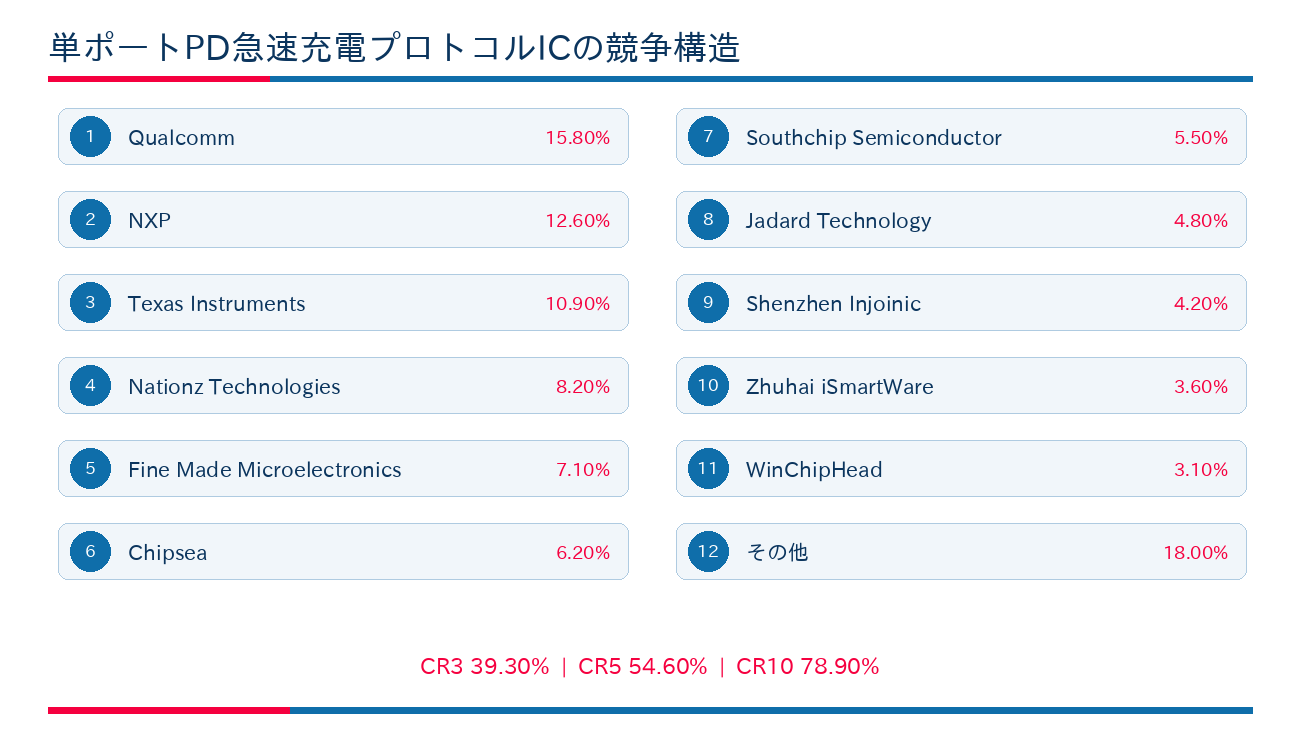Click the number 2 badge beside NXP
This screenshot has height=732, width=1300.
click(x=90, y=220)
